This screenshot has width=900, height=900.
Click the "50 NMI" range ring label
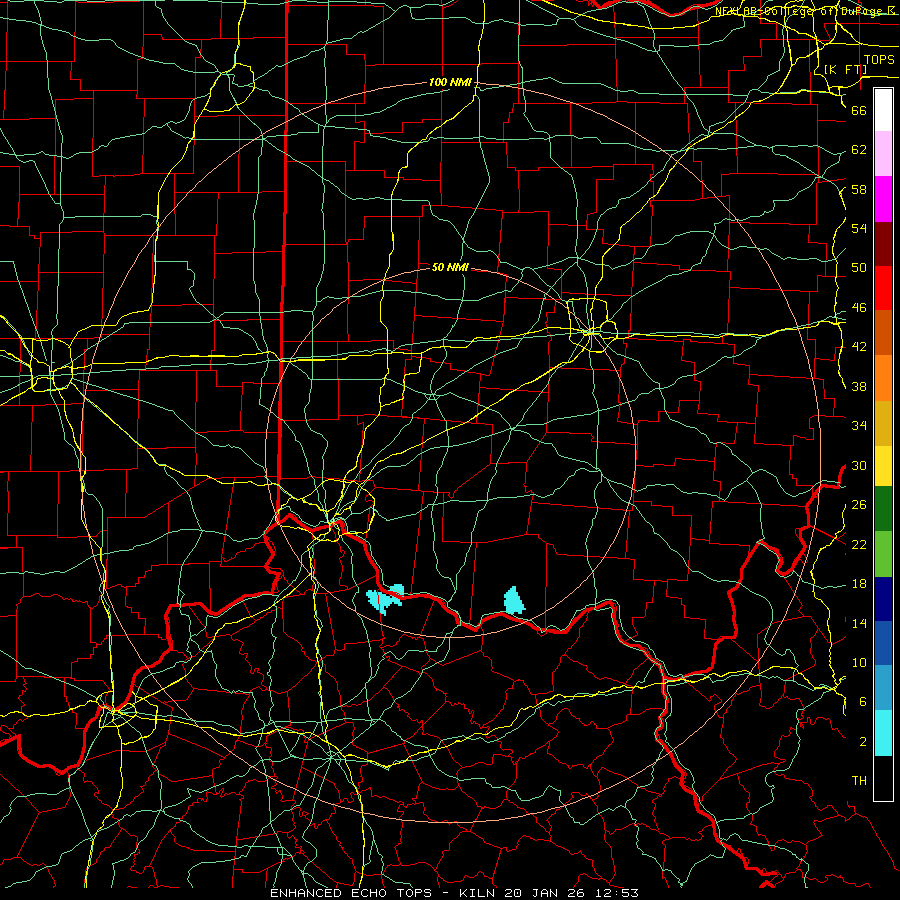pos(450,267)
